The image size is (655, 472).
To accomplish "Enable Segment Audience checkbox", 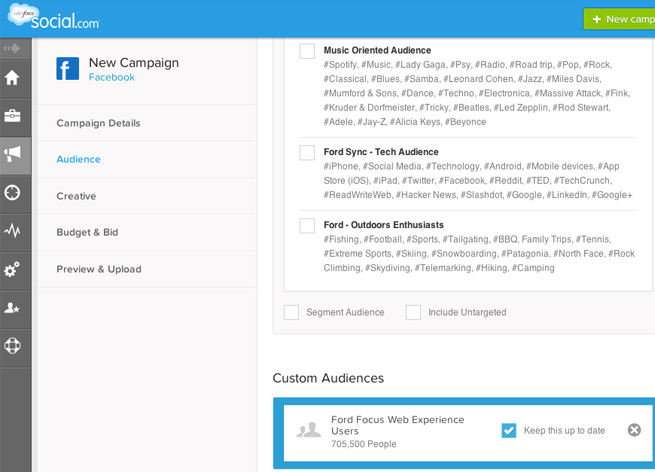I will pyautogui.click(x=291, y=312).
